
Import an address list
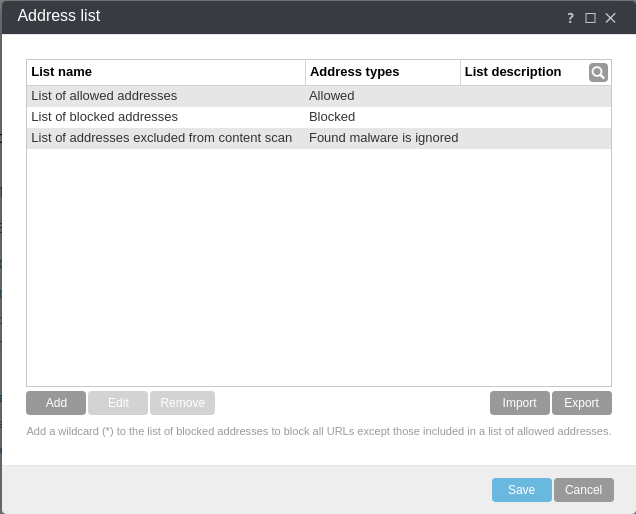coord(519,403)
